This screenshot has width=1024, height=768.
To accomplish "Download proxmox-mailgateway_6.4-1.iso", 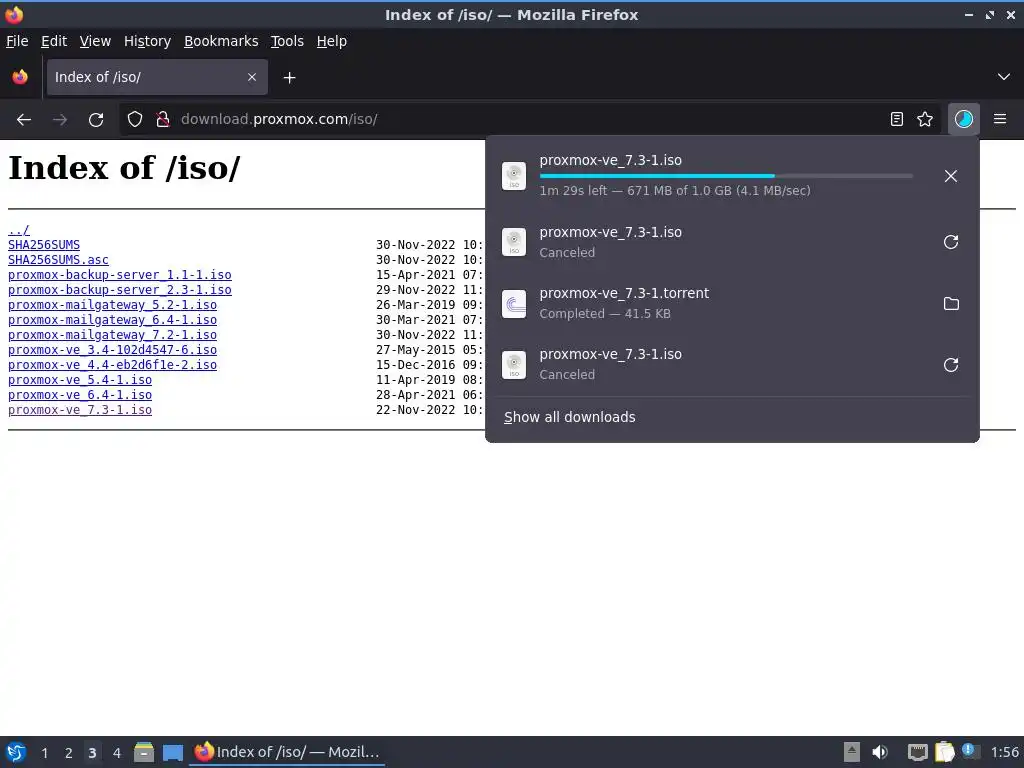I will point(112,320).
